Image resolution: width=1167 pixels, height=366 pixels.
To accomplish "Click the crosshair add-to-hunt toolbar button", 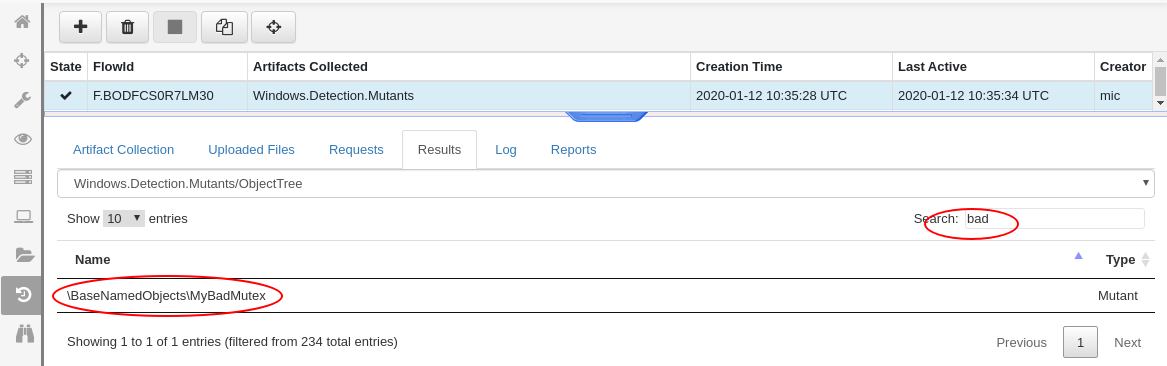I will pyautogui.click(x=273, y=27).
